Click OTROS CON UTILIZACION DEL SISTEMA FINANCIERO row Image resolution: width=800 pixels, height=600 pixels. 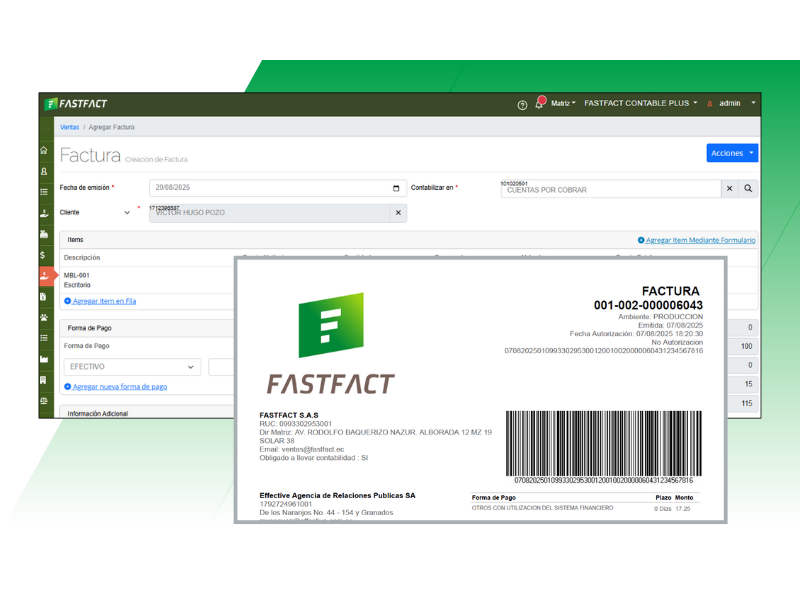click(585, 509)
